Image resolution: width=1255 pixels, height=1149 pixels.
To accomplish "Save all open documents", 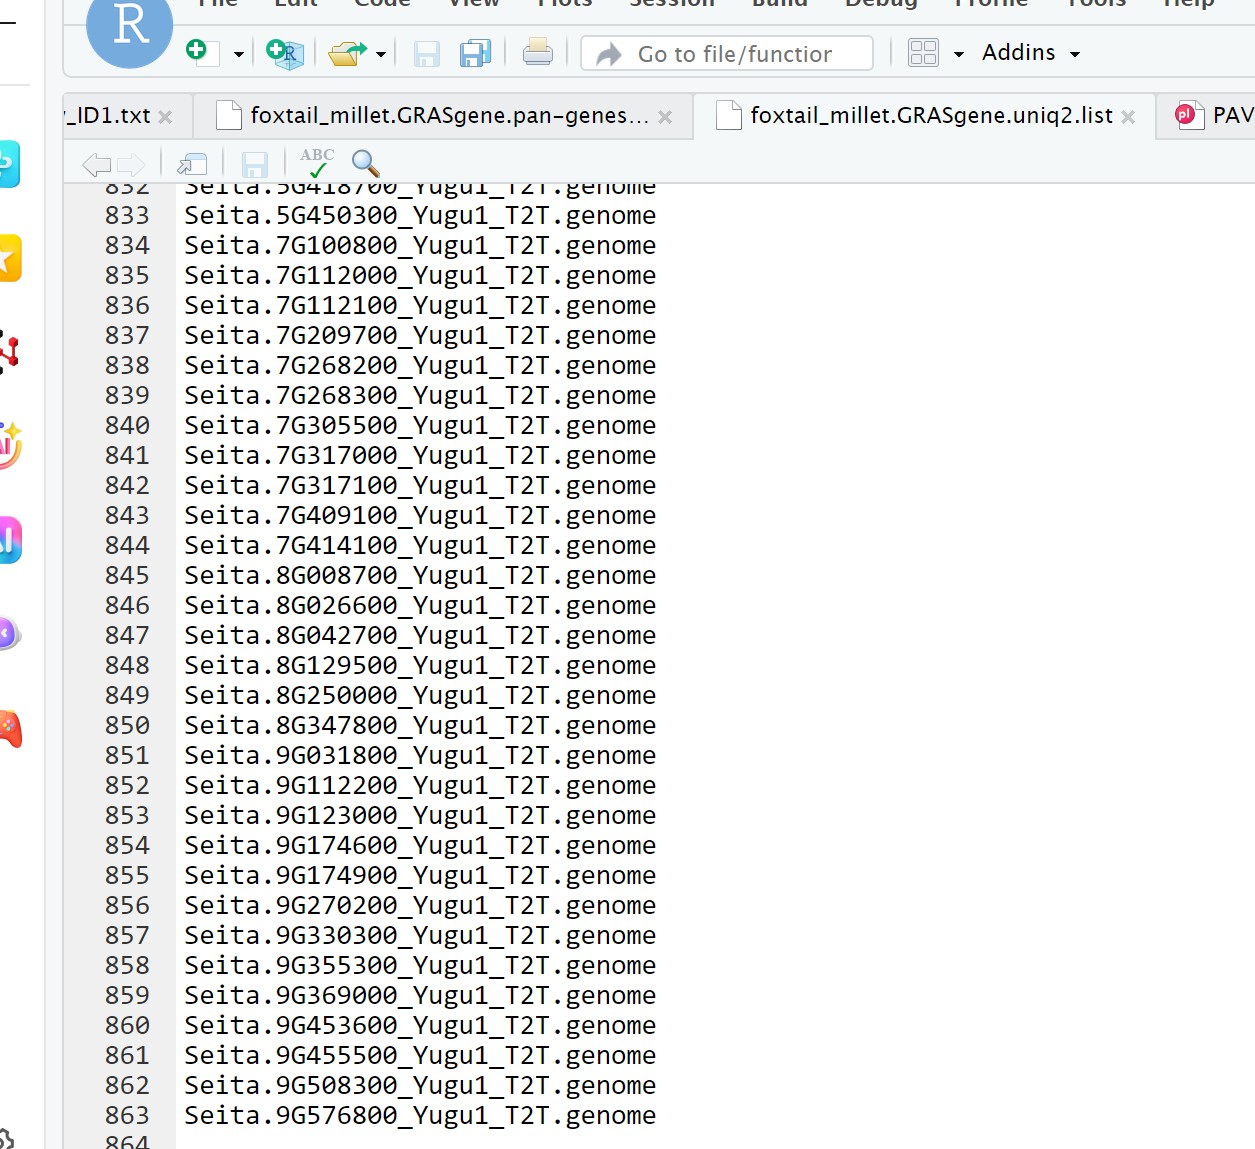I will [x=475, y=53].
